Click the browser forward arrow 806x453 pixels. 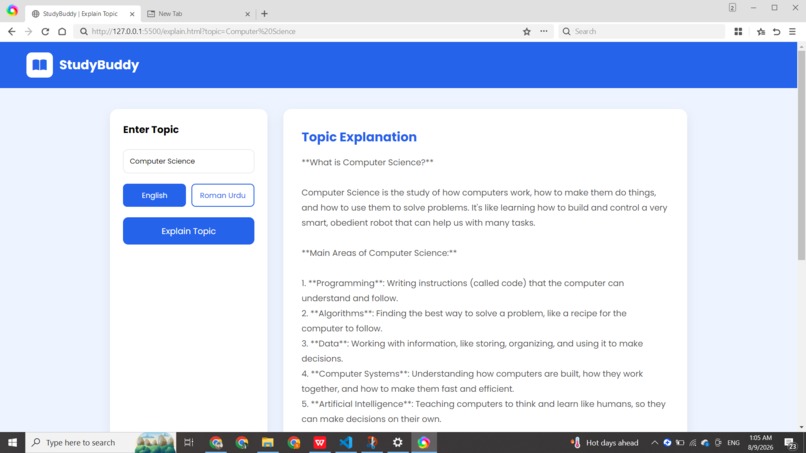(28, 31)
